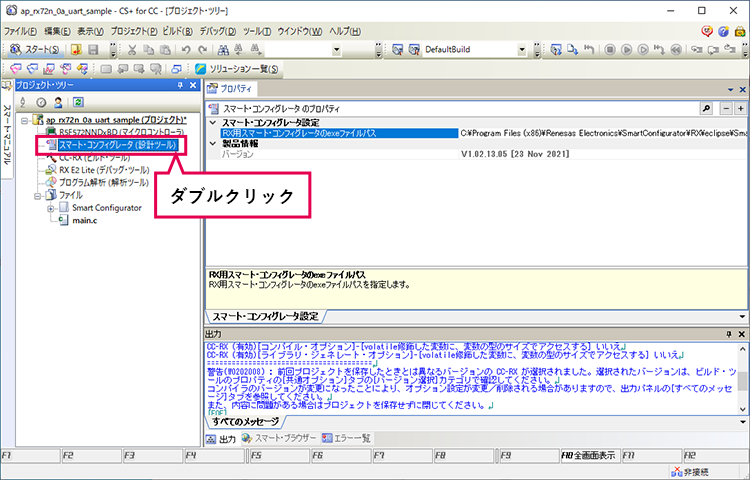Click the rebuild project icon
The image size is (750, 480).
pos(414,49)
